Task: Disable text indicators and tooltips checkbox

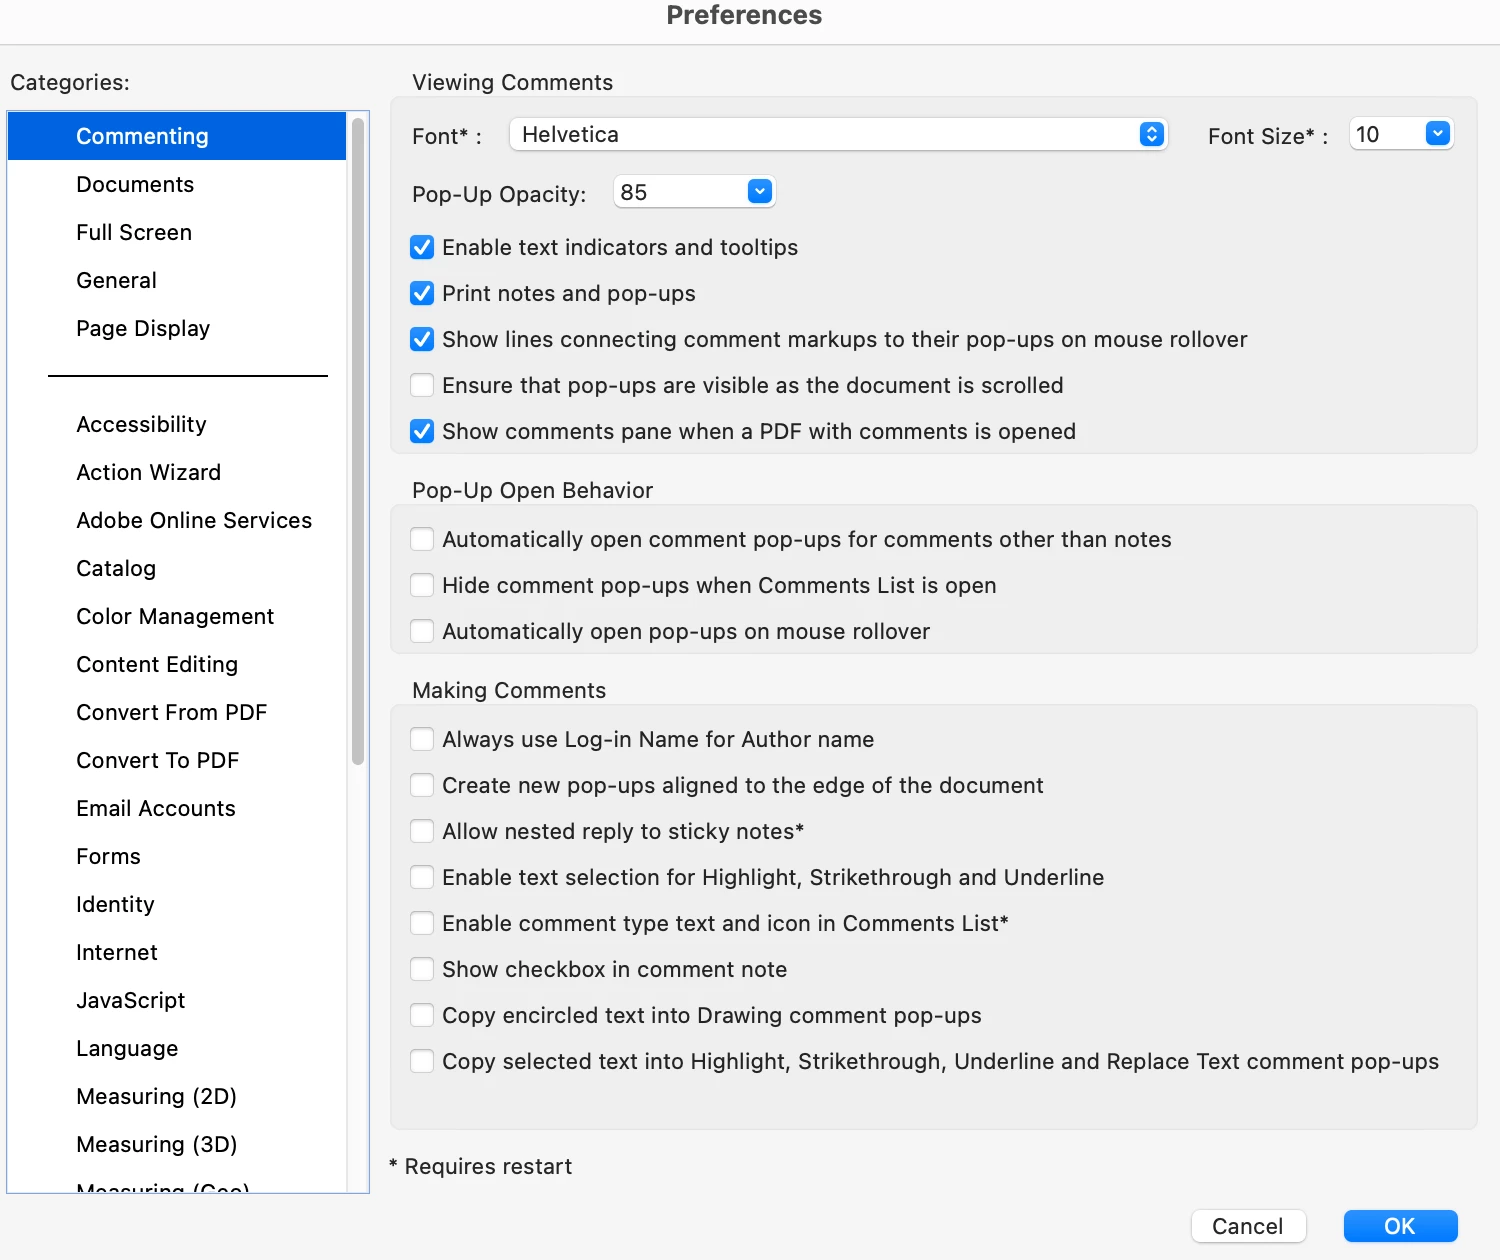Action: [x=422, y=247]
